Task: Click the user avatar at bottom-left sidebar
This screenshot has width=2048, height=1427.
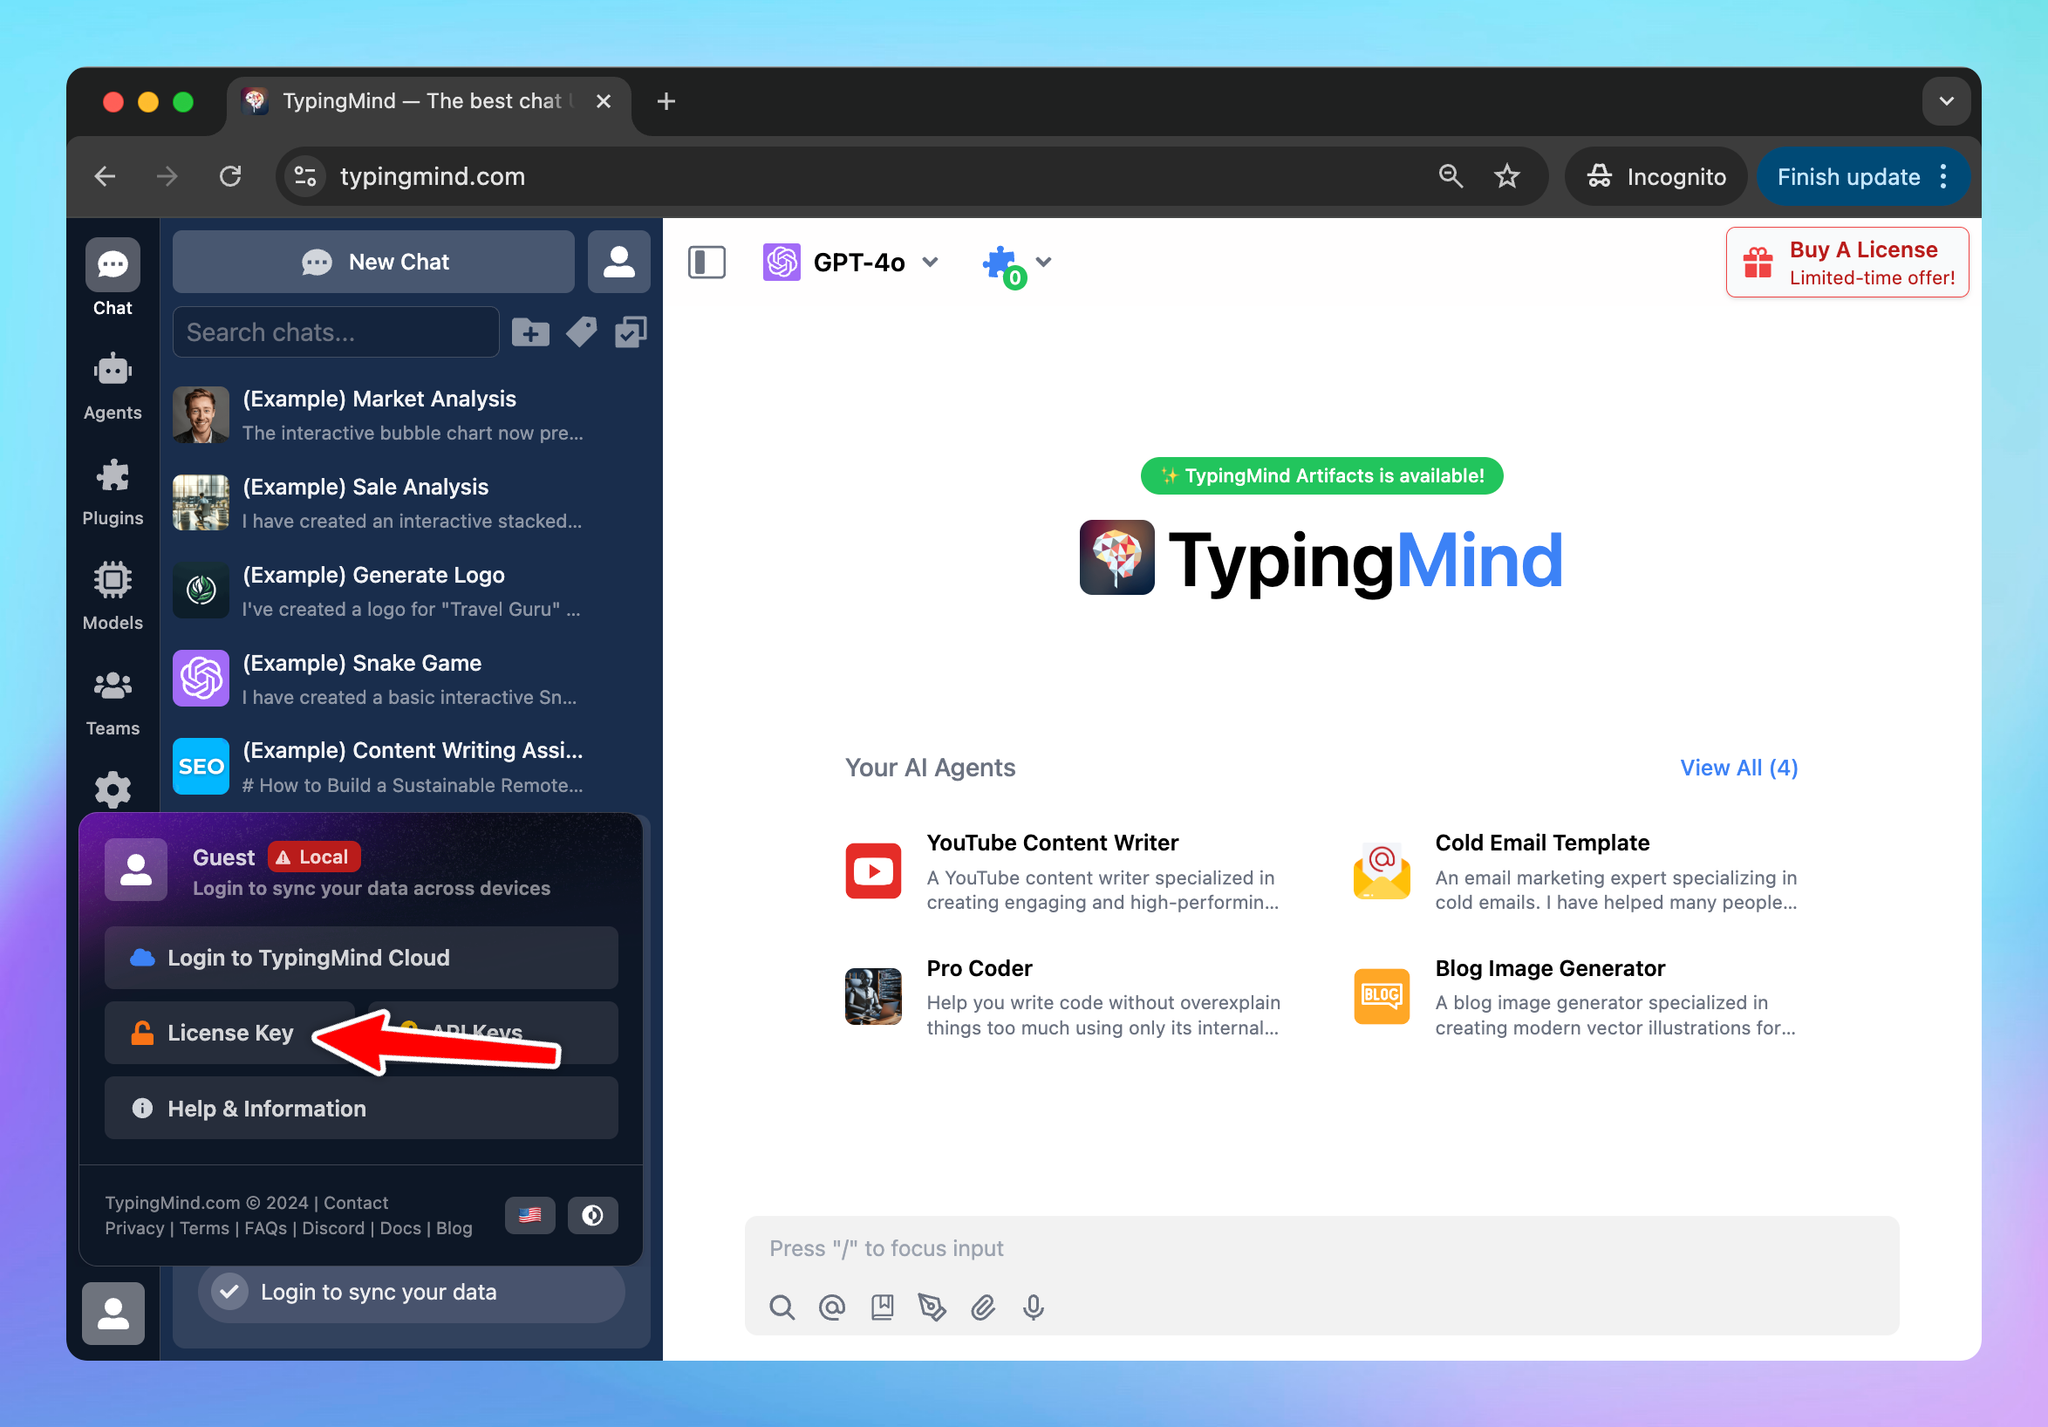Action: 113,1313
